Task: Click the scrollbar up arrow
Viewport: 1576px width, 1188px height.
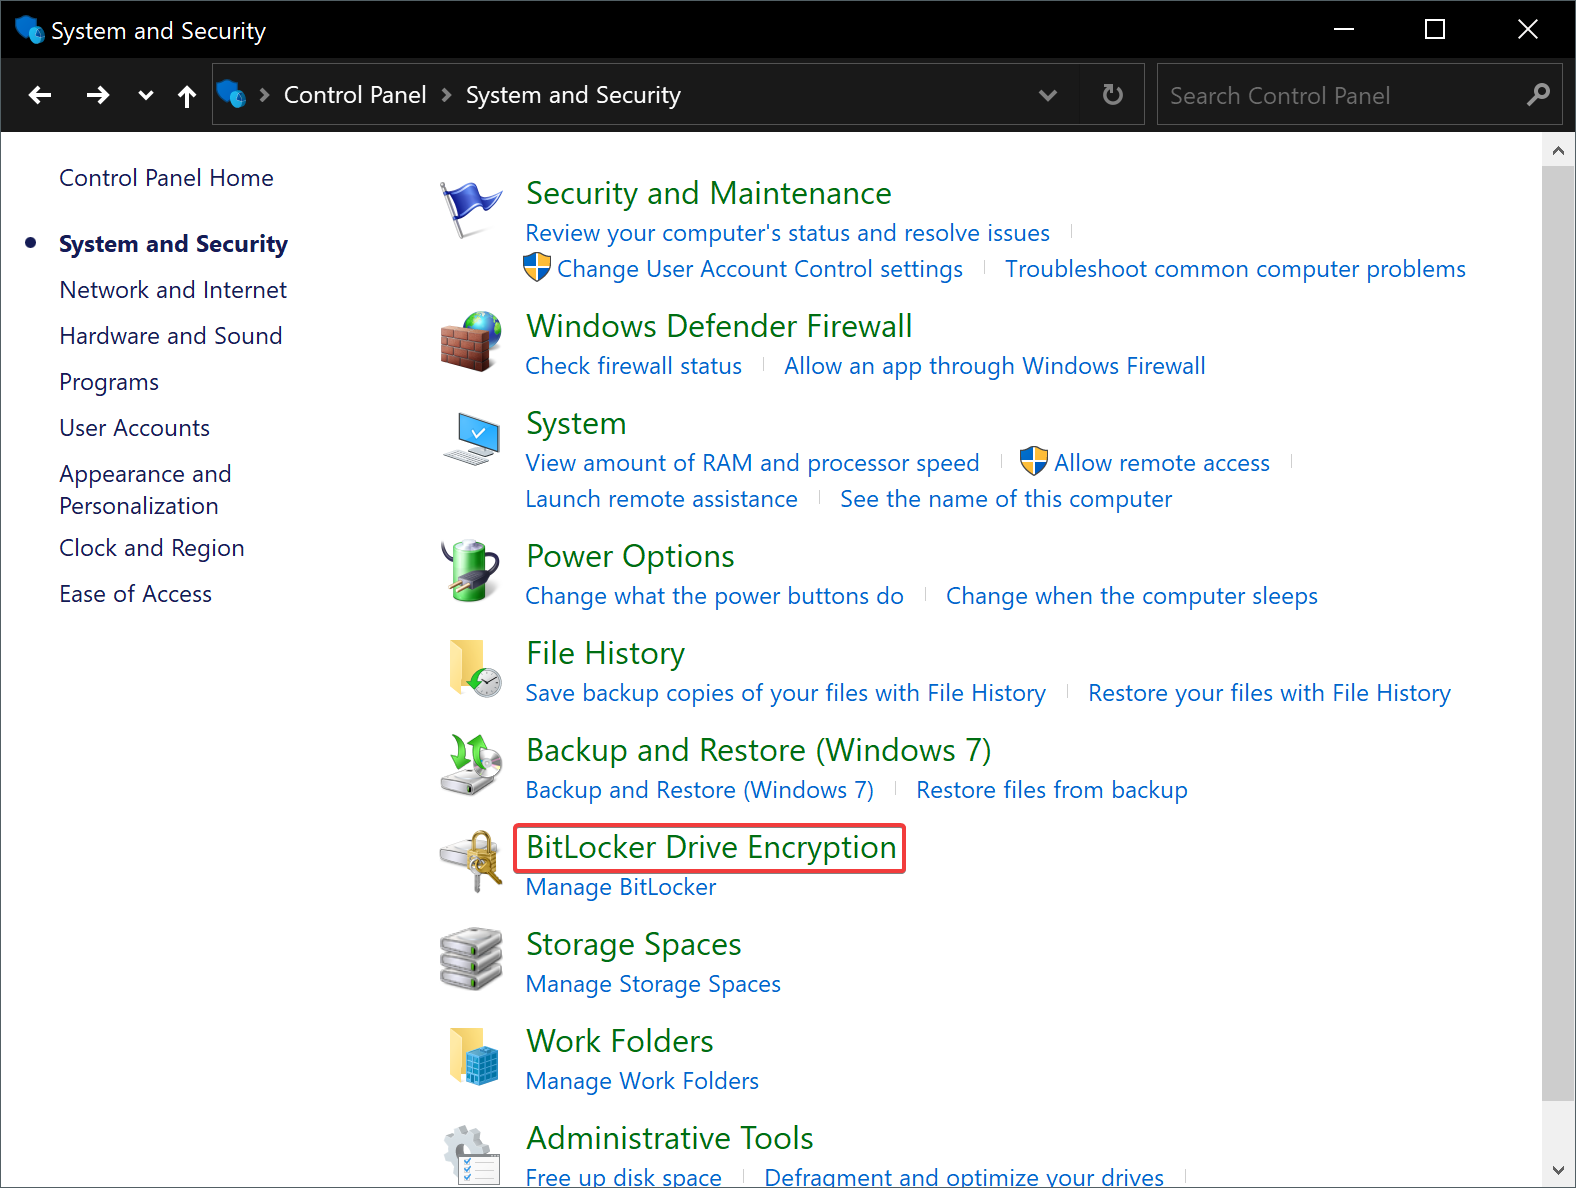Action: [1558, 150]
